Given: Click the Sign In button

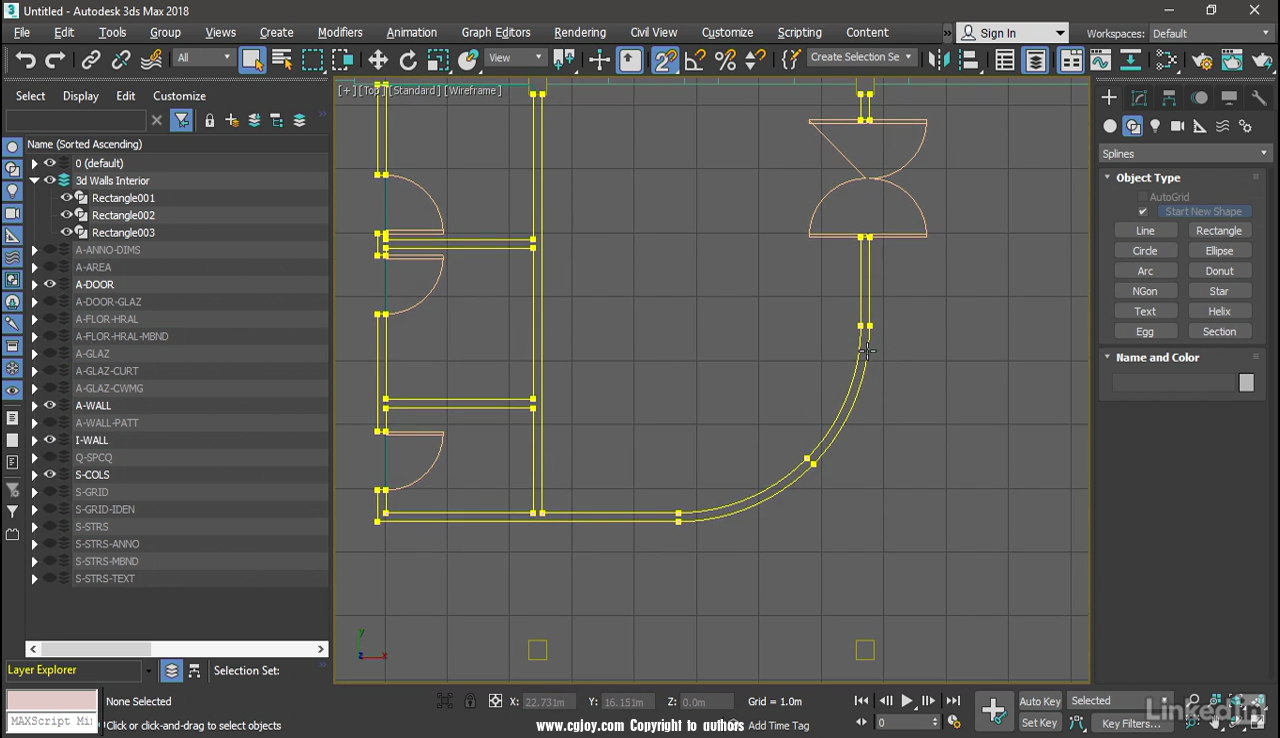Looking at the screenshot, I should click(1012, 33).
